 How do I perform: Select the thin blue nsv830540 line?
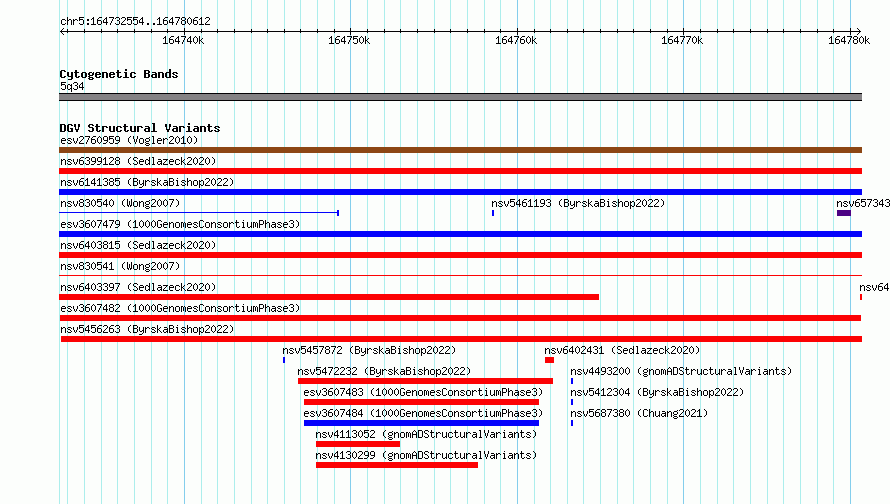199,213
